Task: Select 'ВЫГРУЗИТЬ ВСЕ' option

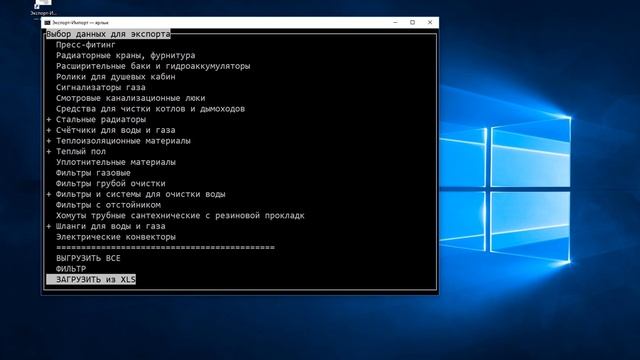Action: pos(88,258)
